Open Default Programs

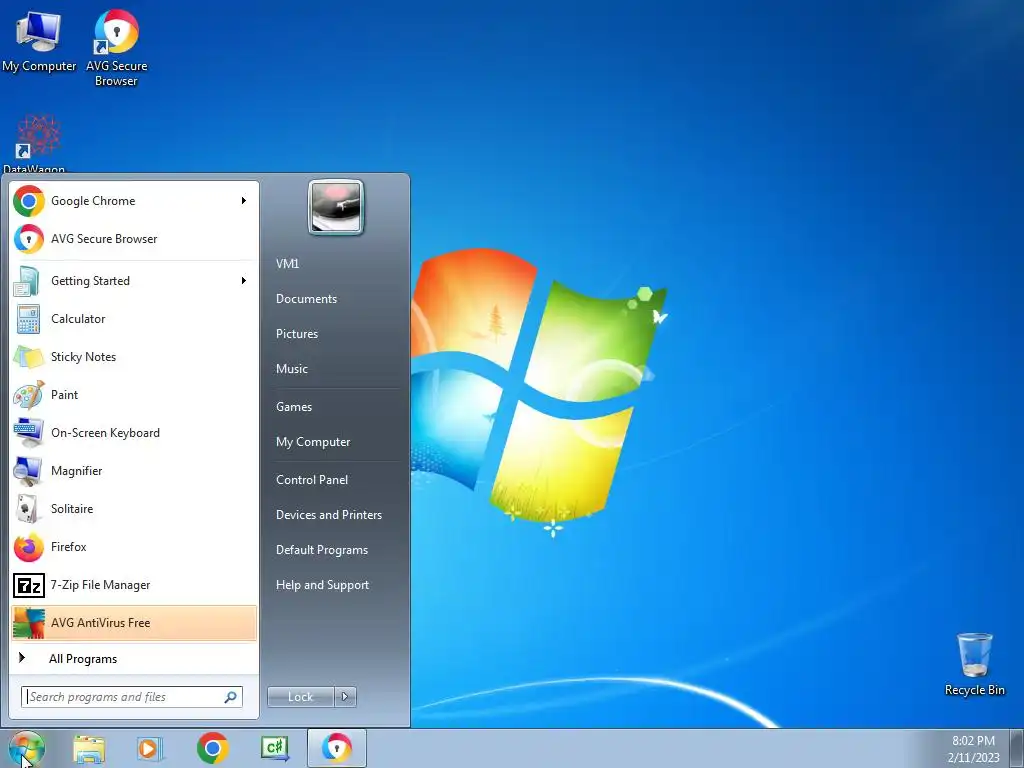337,550
